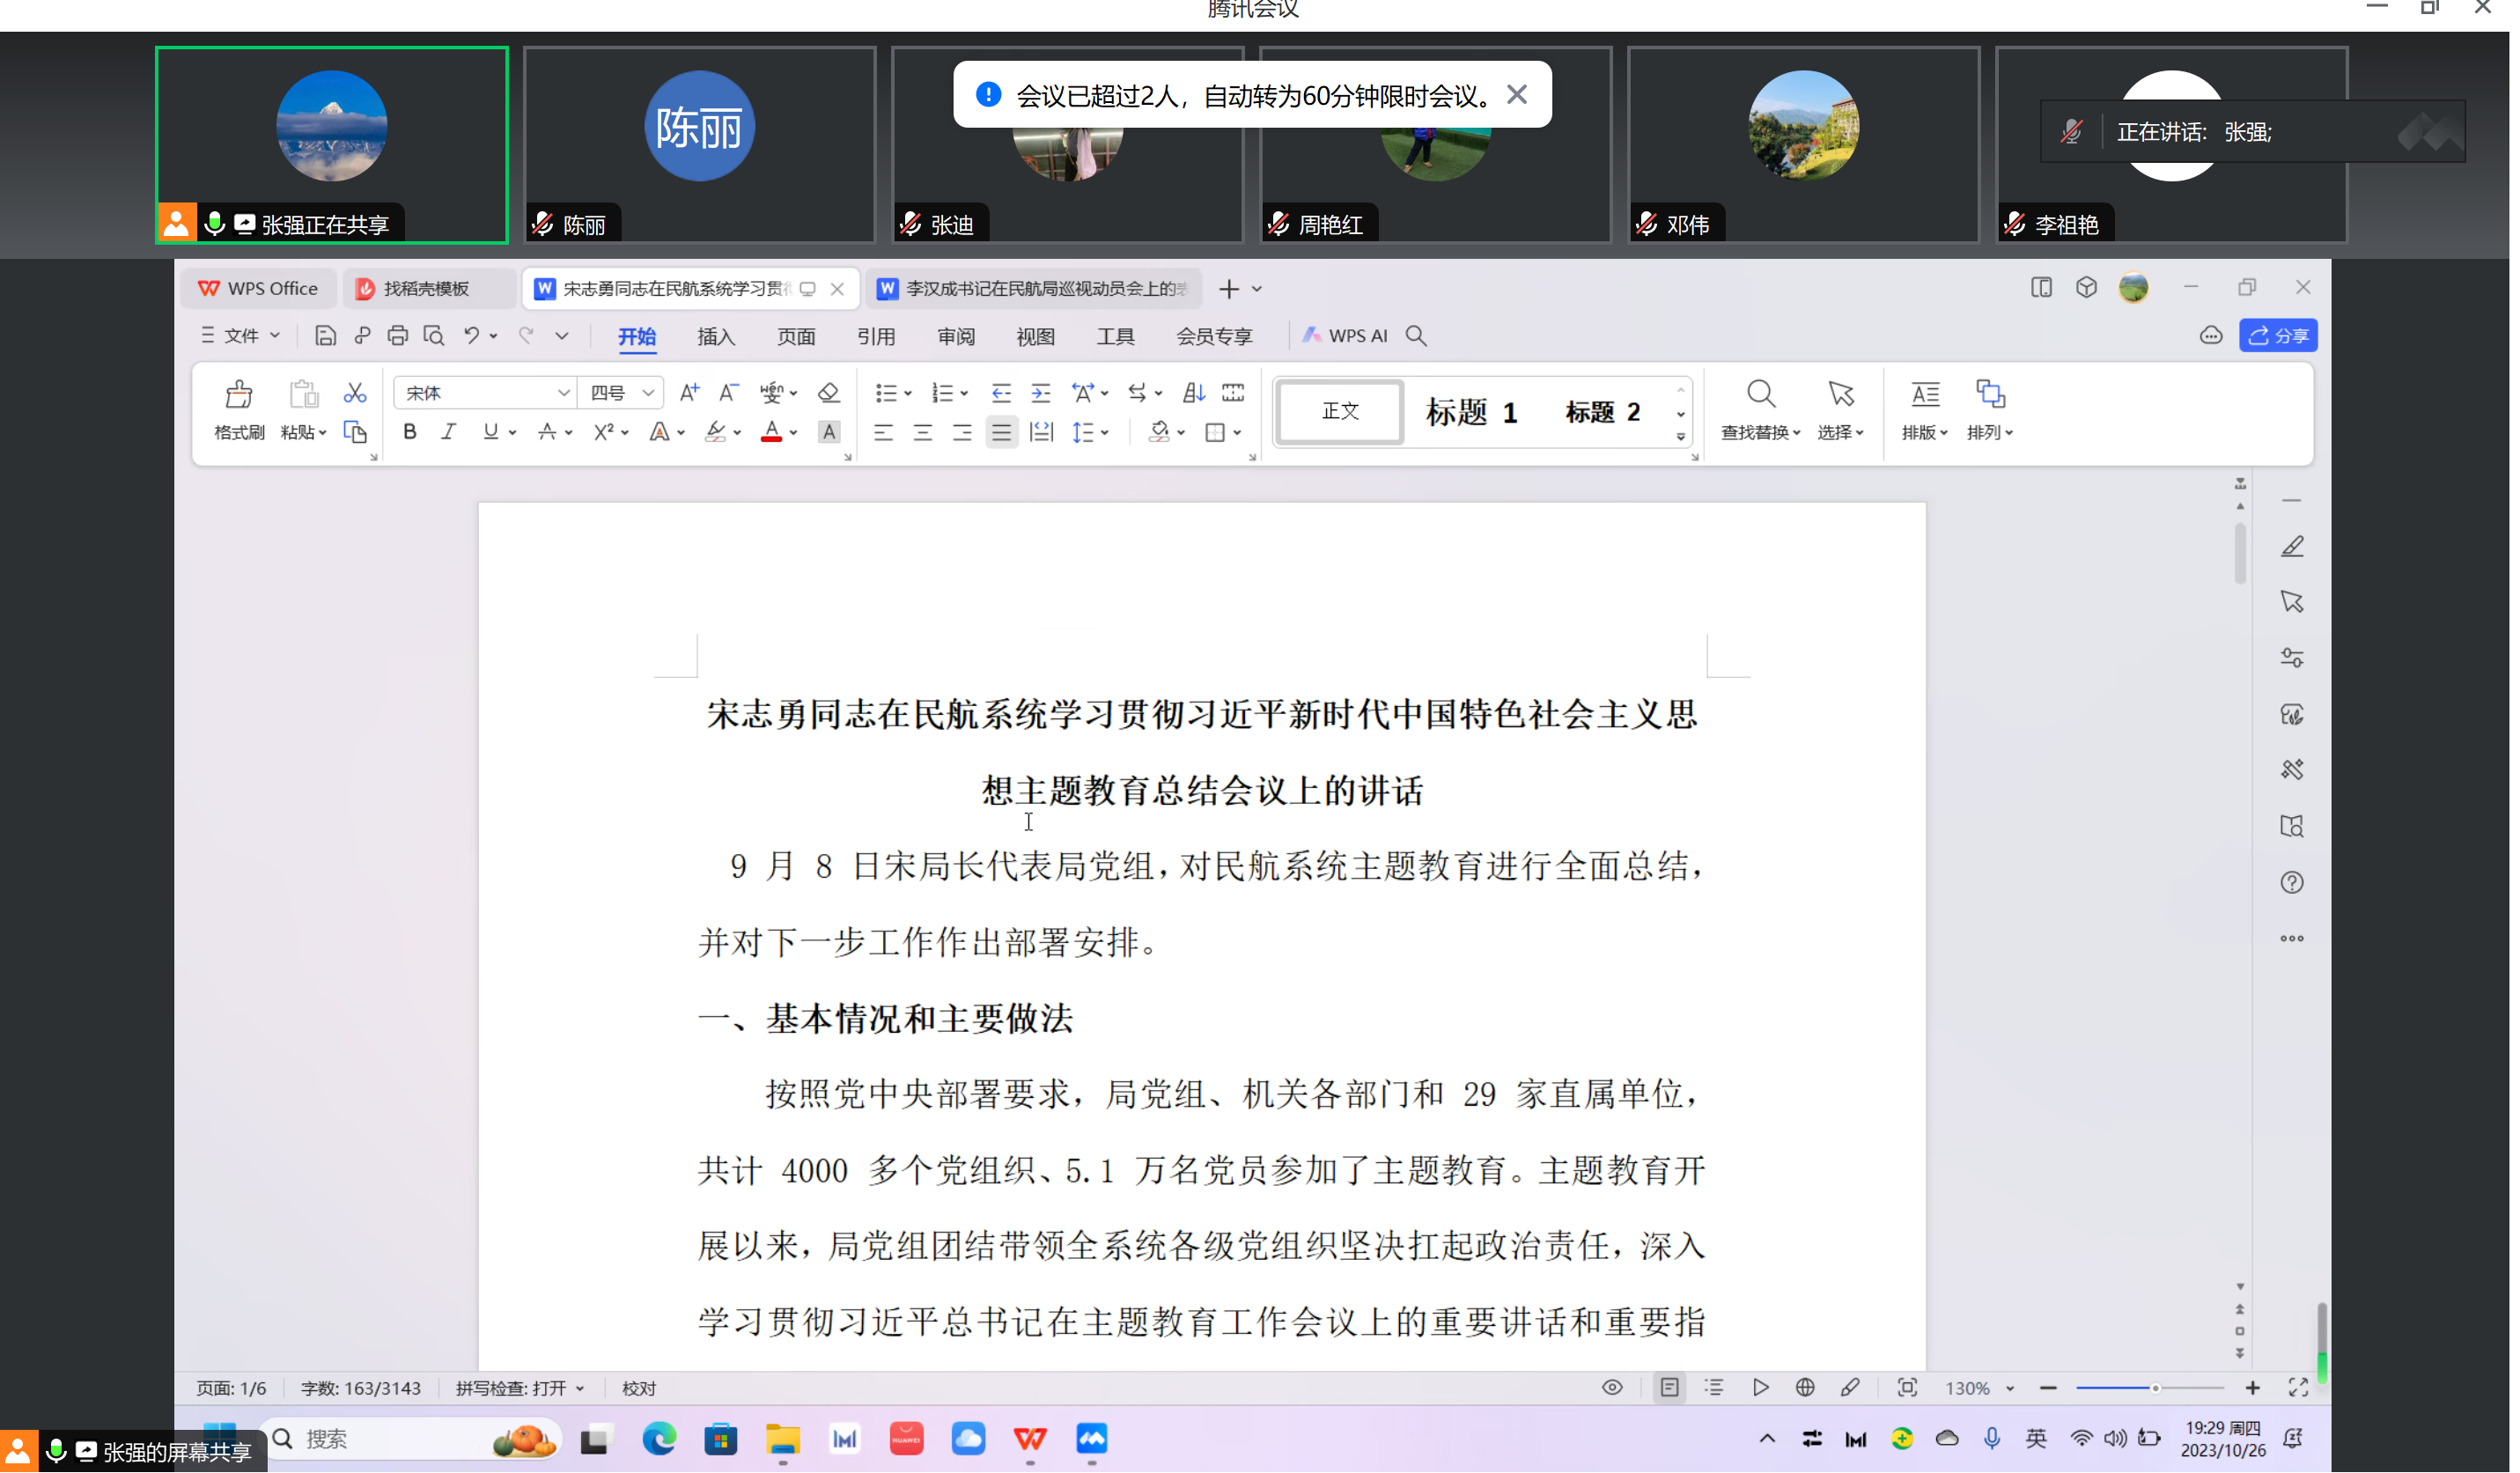Open the font size 四号 dropdown

click(648, 393)
